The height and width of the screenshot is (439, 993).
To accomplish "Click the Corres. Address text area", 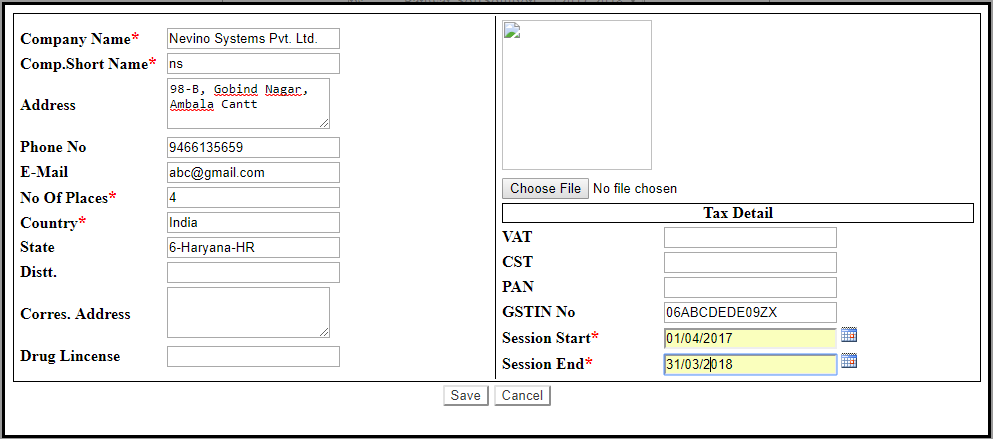I will point(248,312).
